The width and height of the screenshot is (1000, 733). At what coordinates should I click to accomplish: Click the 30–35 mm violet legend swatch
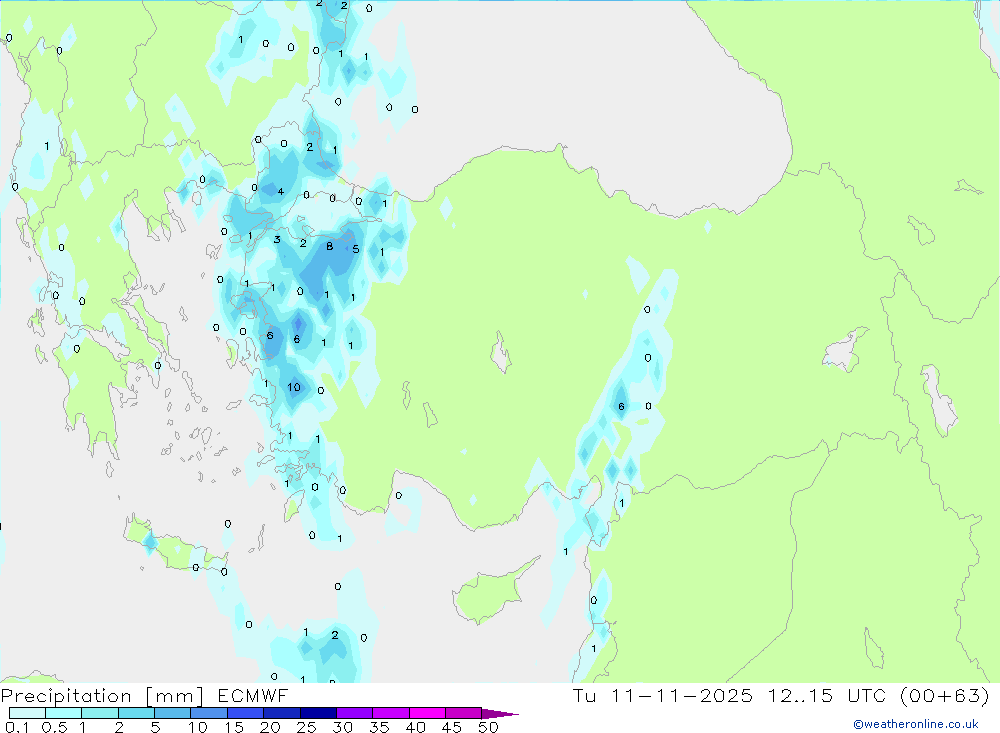[x=354, y=713]
